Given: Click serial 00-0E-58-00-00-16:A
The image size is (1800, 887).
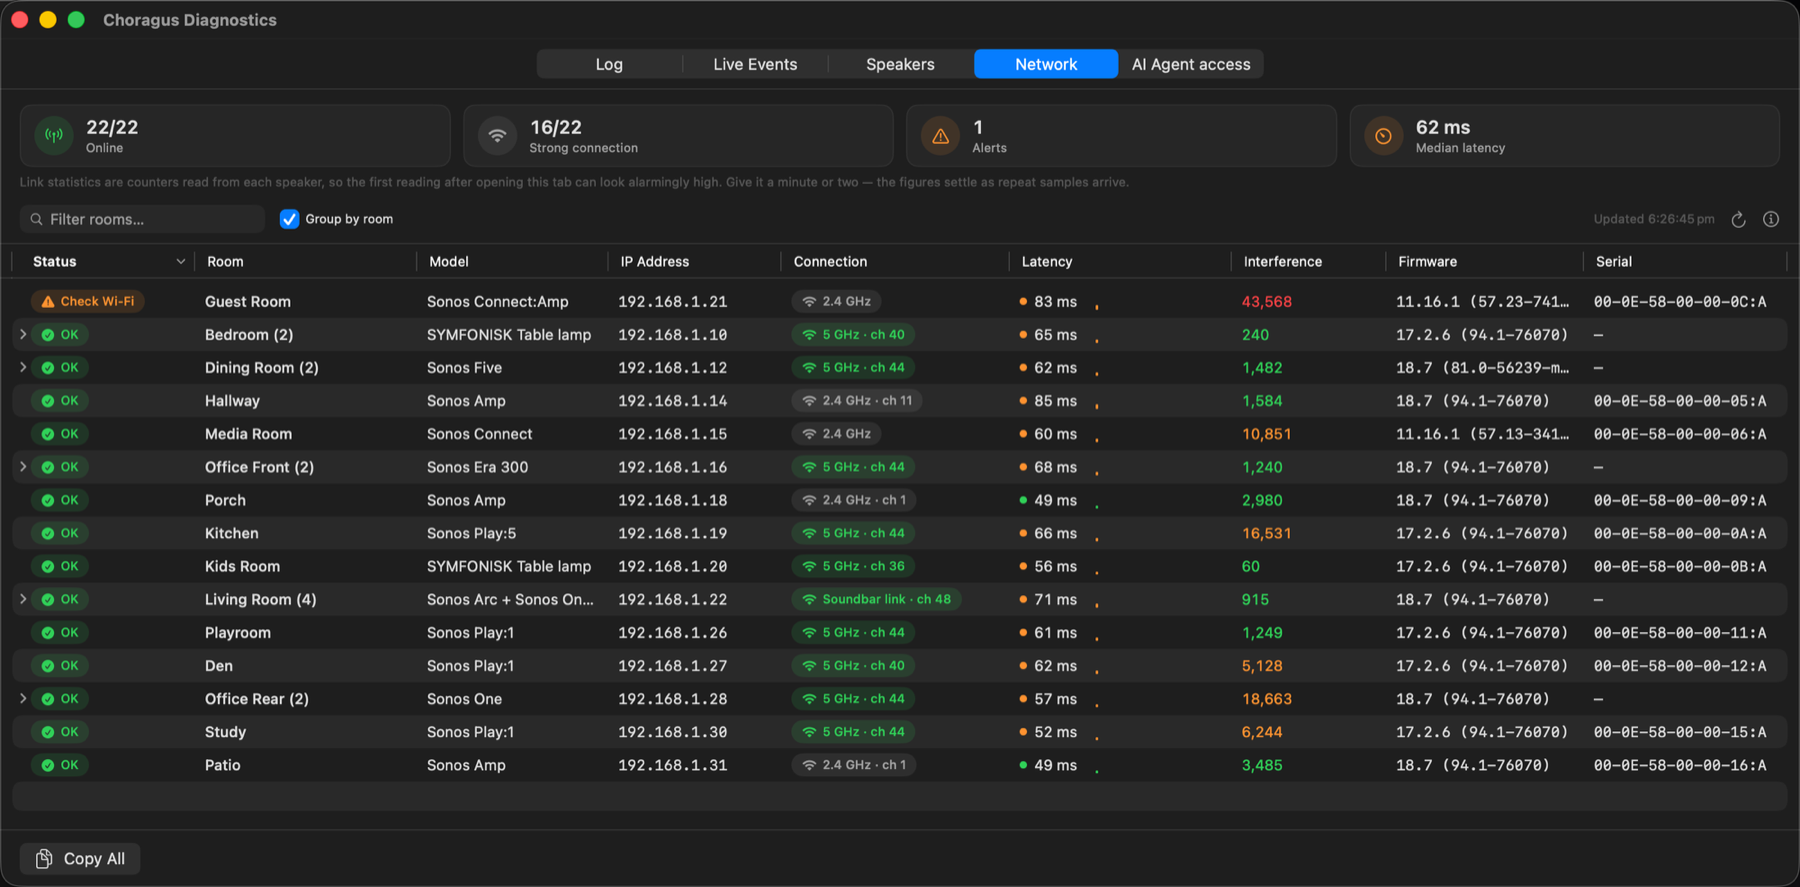Looking at the screenshot, I should (x=1680, y=765).
